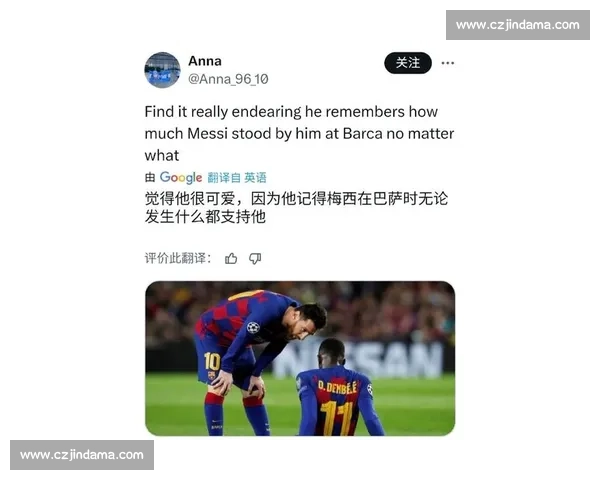Click the 翻译自 英语 translation source link
Screen dimensions: 600x480
coord(237,178)
